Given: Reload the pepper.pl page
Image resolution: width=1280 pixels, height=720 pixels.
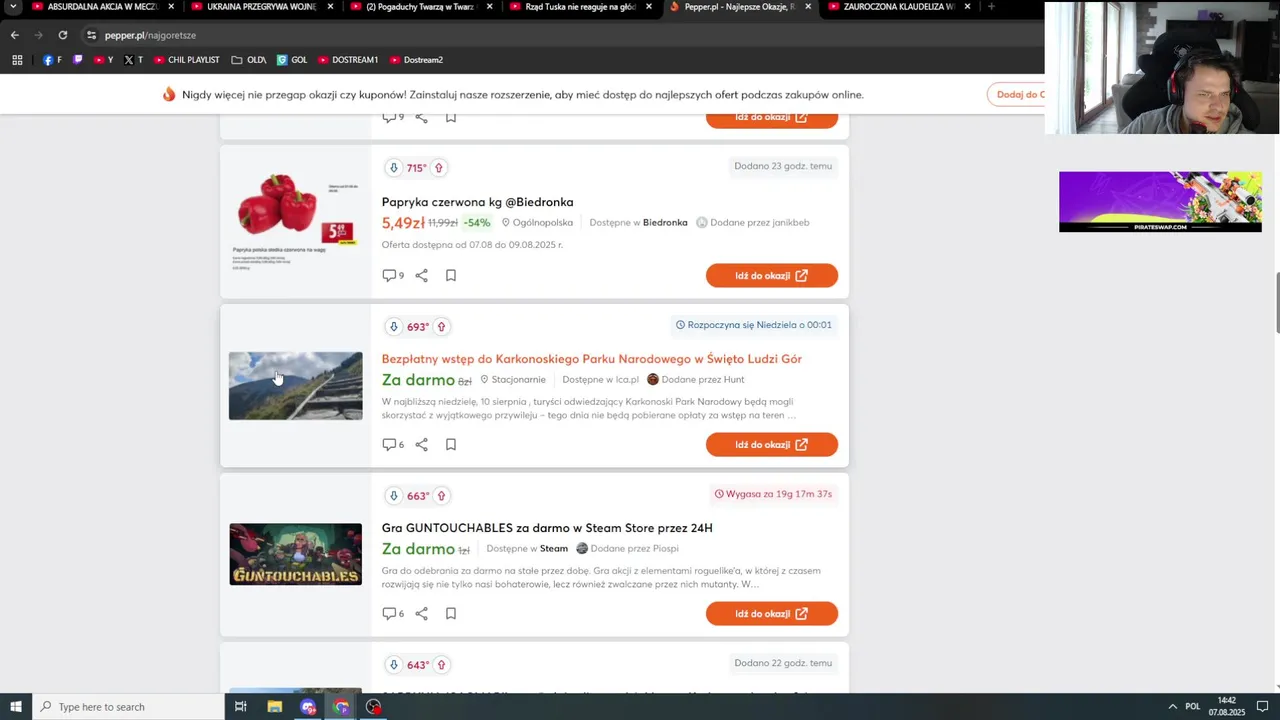Looking at the screenshot, I should (x=62, y=35).
